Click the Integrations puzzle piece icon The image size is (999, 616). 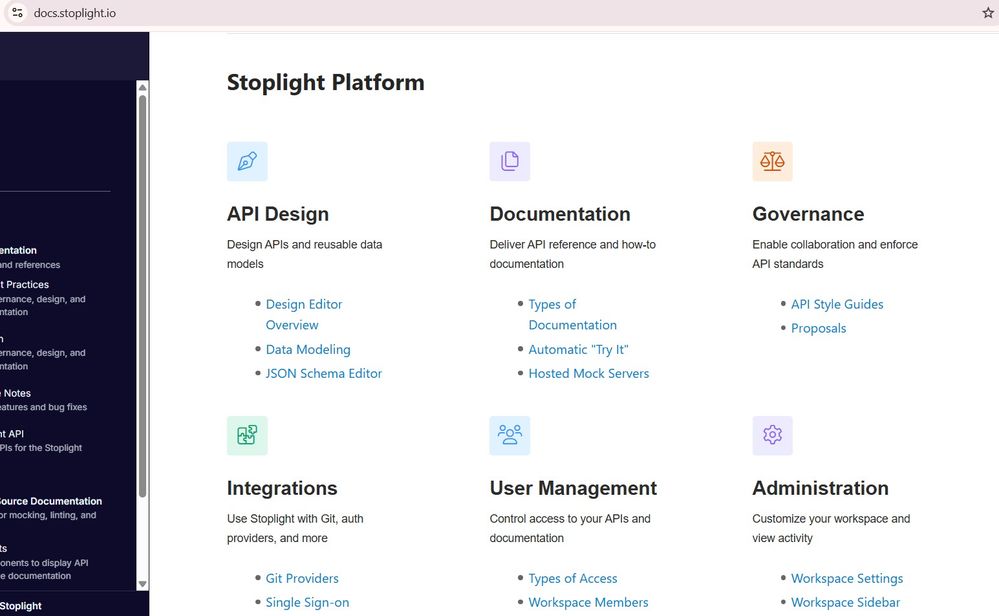coord(247,435)
